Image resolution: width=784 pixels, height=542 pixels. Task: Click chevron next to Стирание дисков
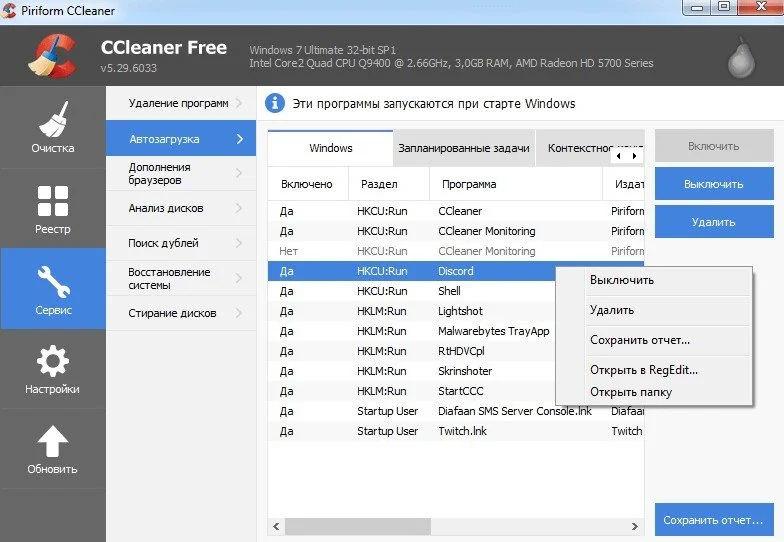(239, 313)
